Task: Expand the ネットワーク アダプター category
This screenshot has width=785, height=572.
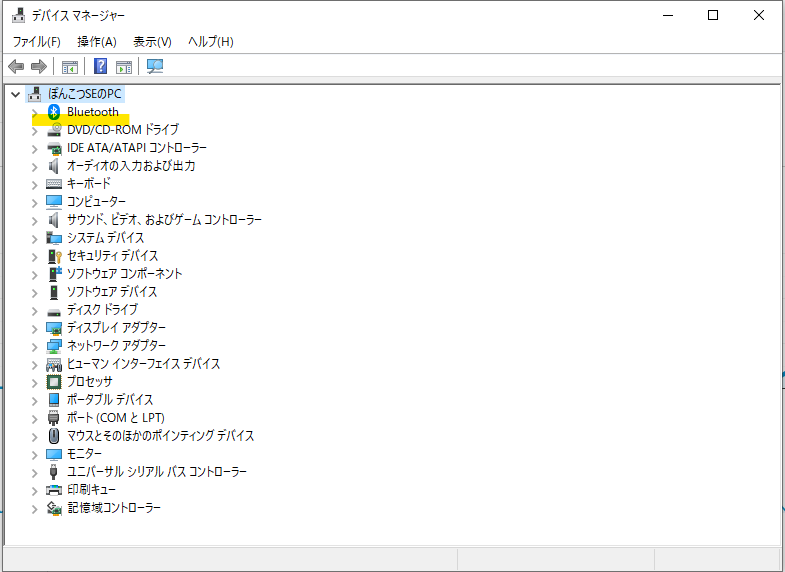Action: pyautogui.click(x=35, y=347)
